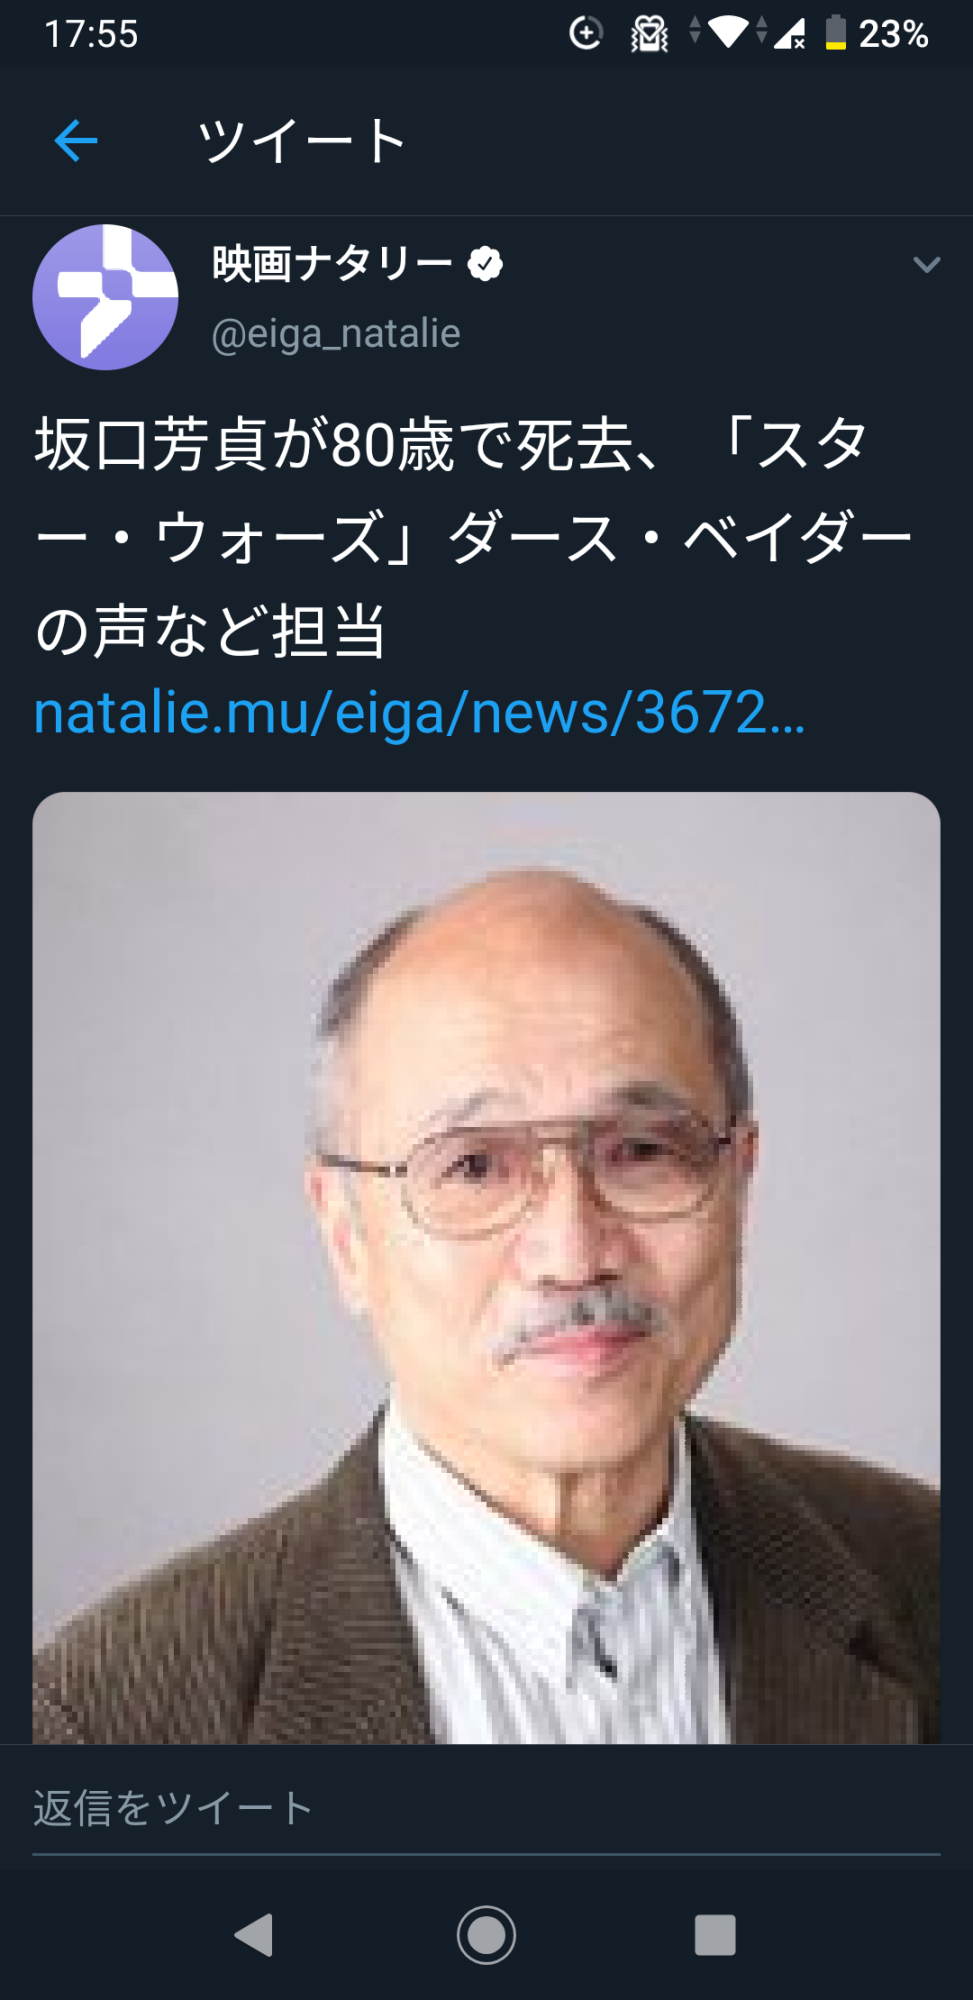Tap the ツイート header title
Viewport: 973px width, 2000px height.
pos(302,140)
